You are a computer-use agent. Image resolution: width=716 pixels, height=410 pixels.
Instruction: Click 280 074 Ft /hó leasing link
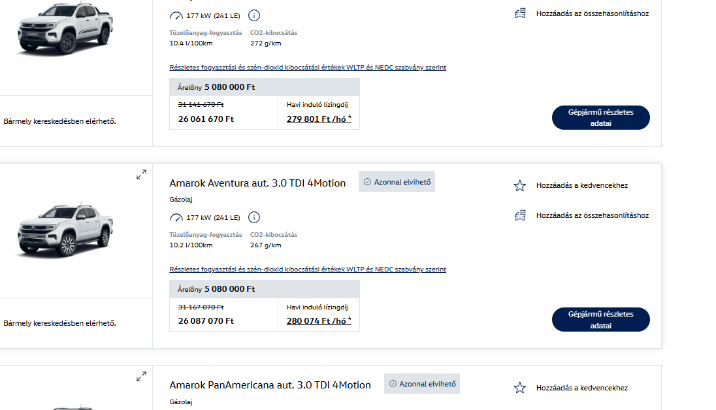click(x=319, y=321)
